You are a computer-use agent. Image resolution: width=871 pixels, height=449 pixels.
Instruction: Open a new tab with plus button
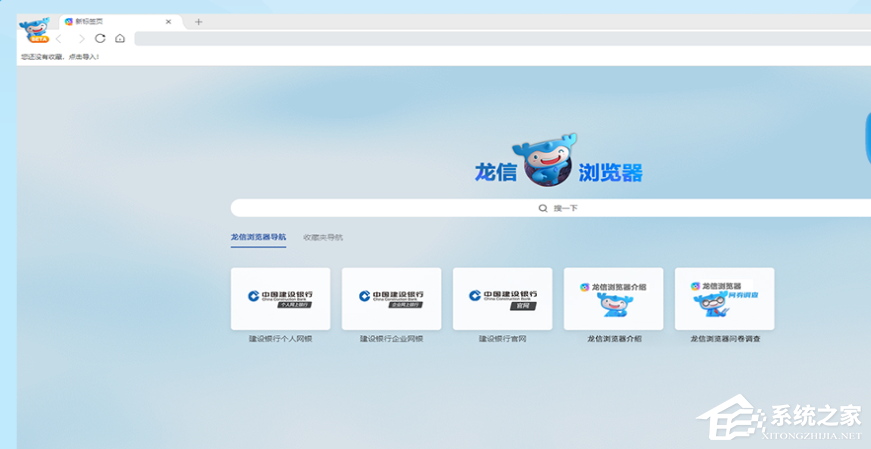pyautogui.click(x=198, y=22)
